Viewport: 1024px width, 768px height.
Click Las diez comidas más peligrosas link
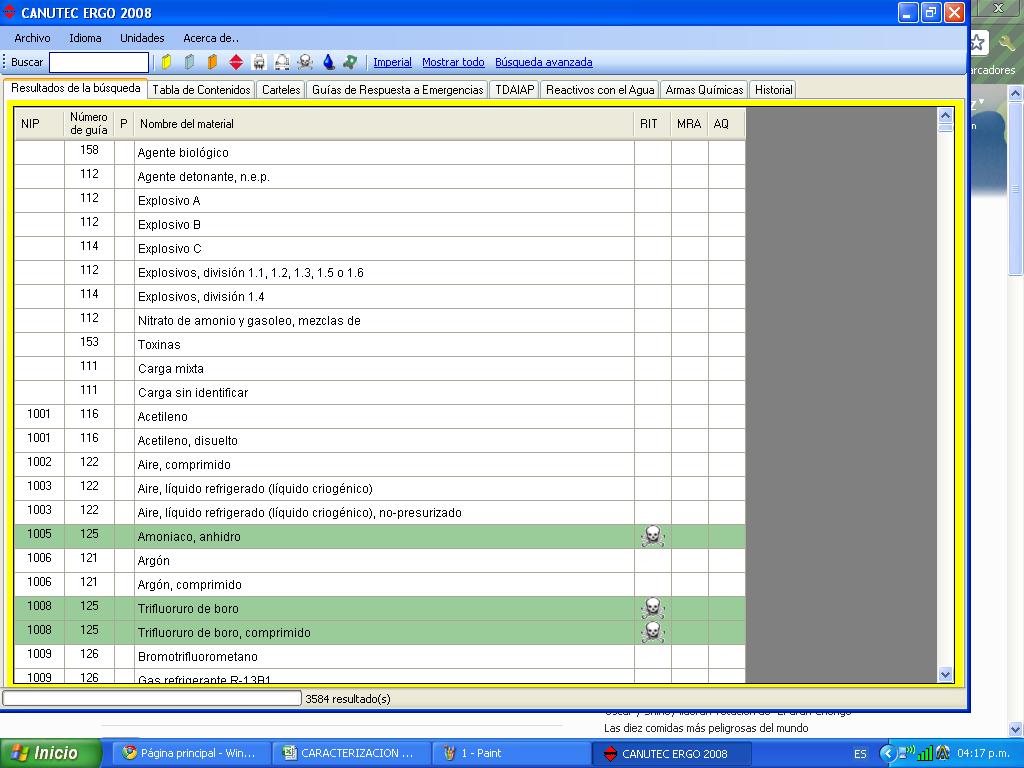click(706, 728)
